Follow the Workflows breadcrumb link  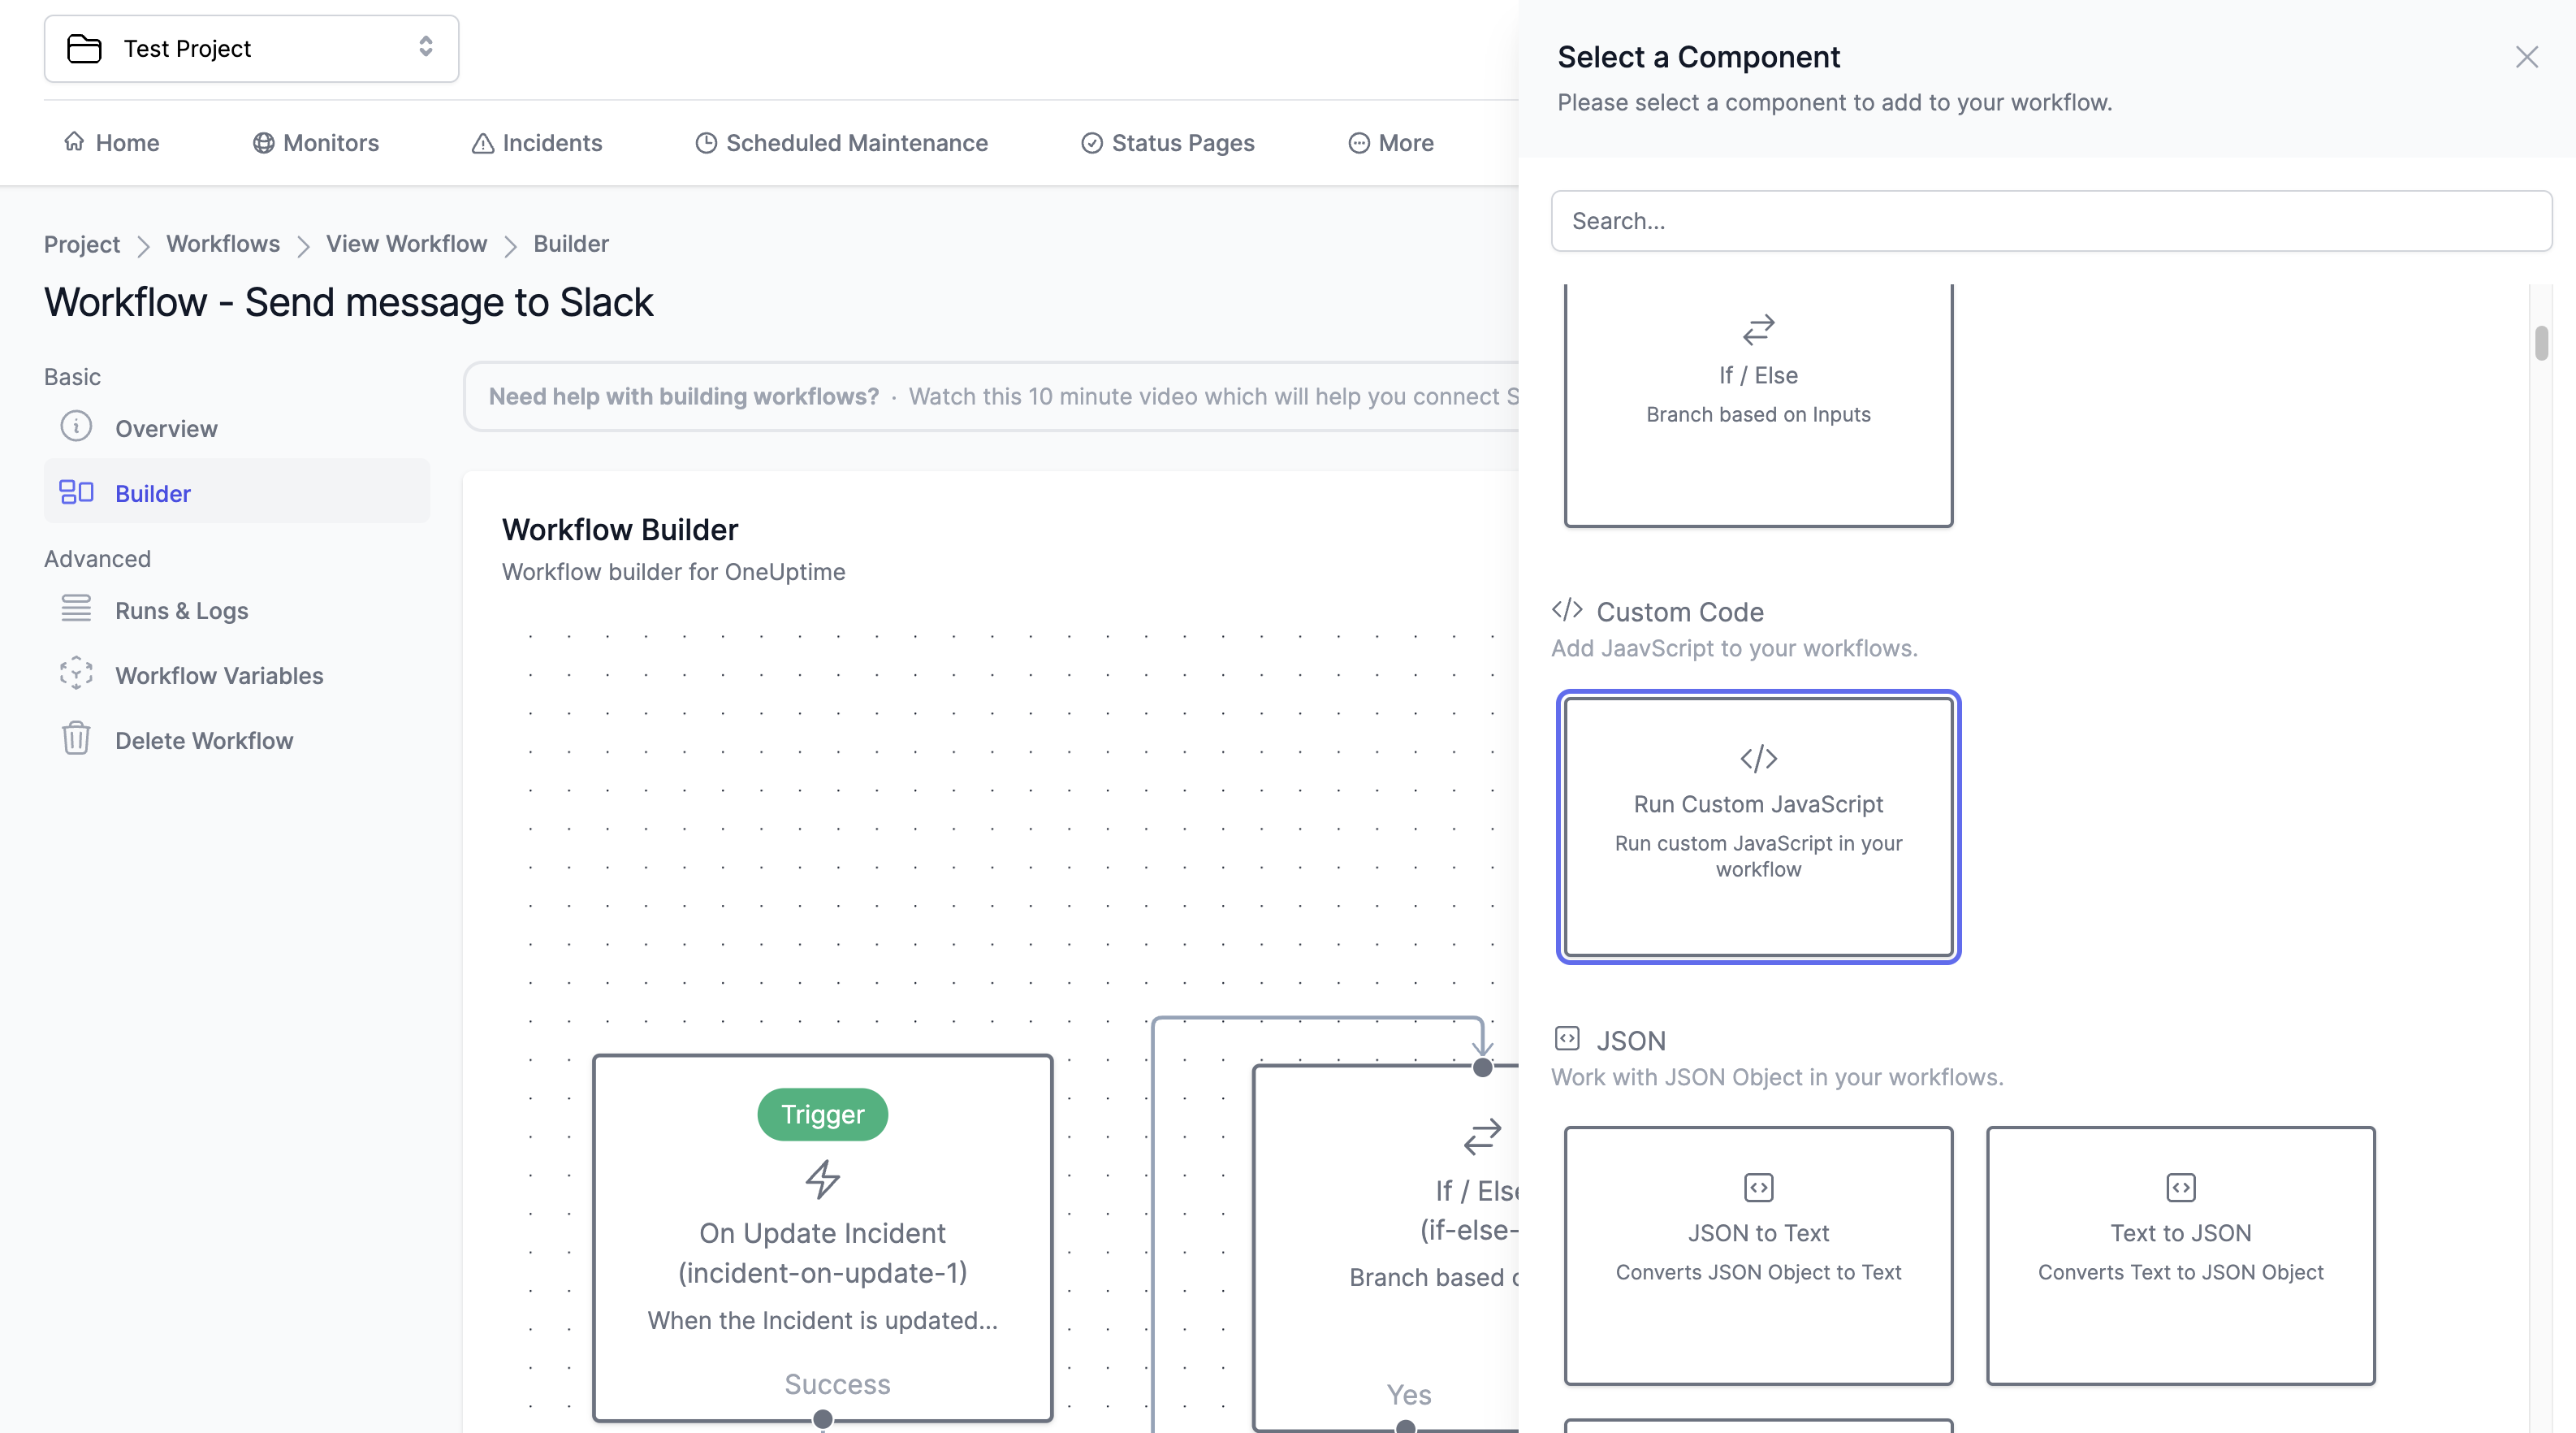(223, 244)
